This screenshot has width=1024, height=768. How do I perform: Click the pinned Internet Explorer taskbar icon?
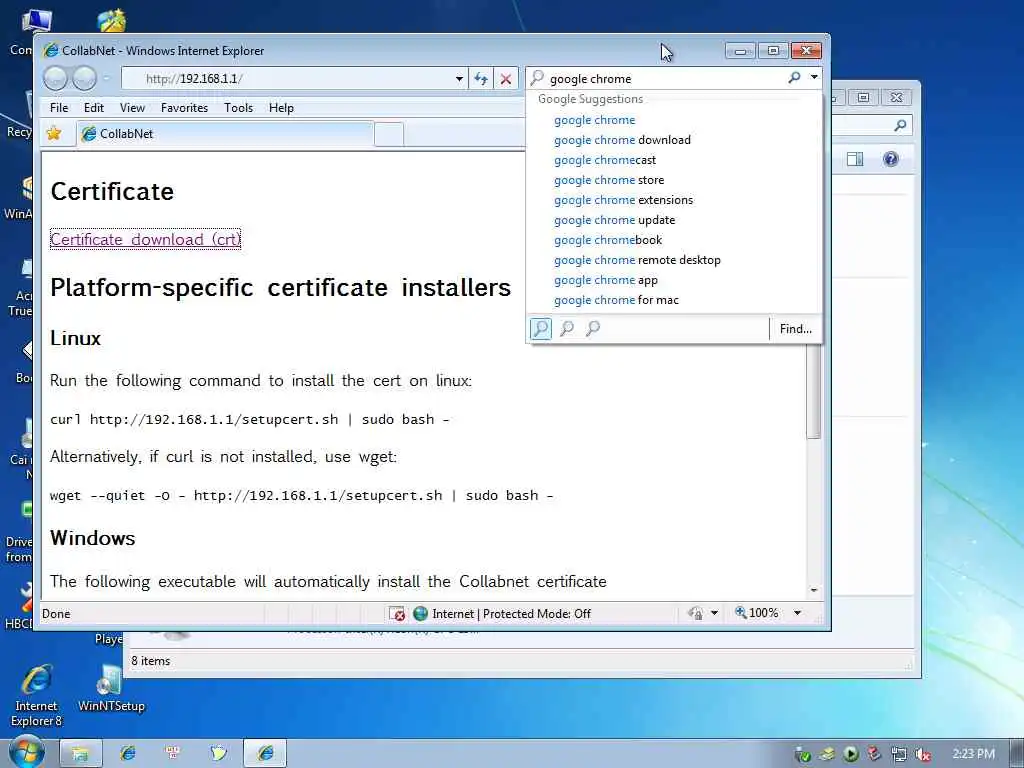click(127, 753)
